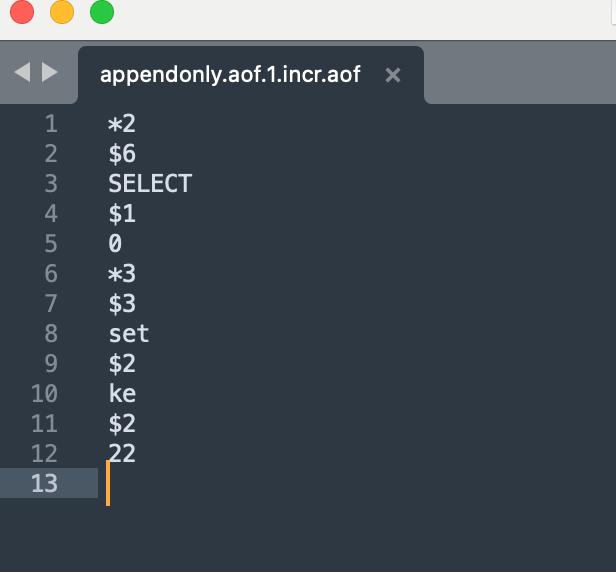
Task: Click the back navigation arrow in tab bar
Action: click(x=22, y=72)
